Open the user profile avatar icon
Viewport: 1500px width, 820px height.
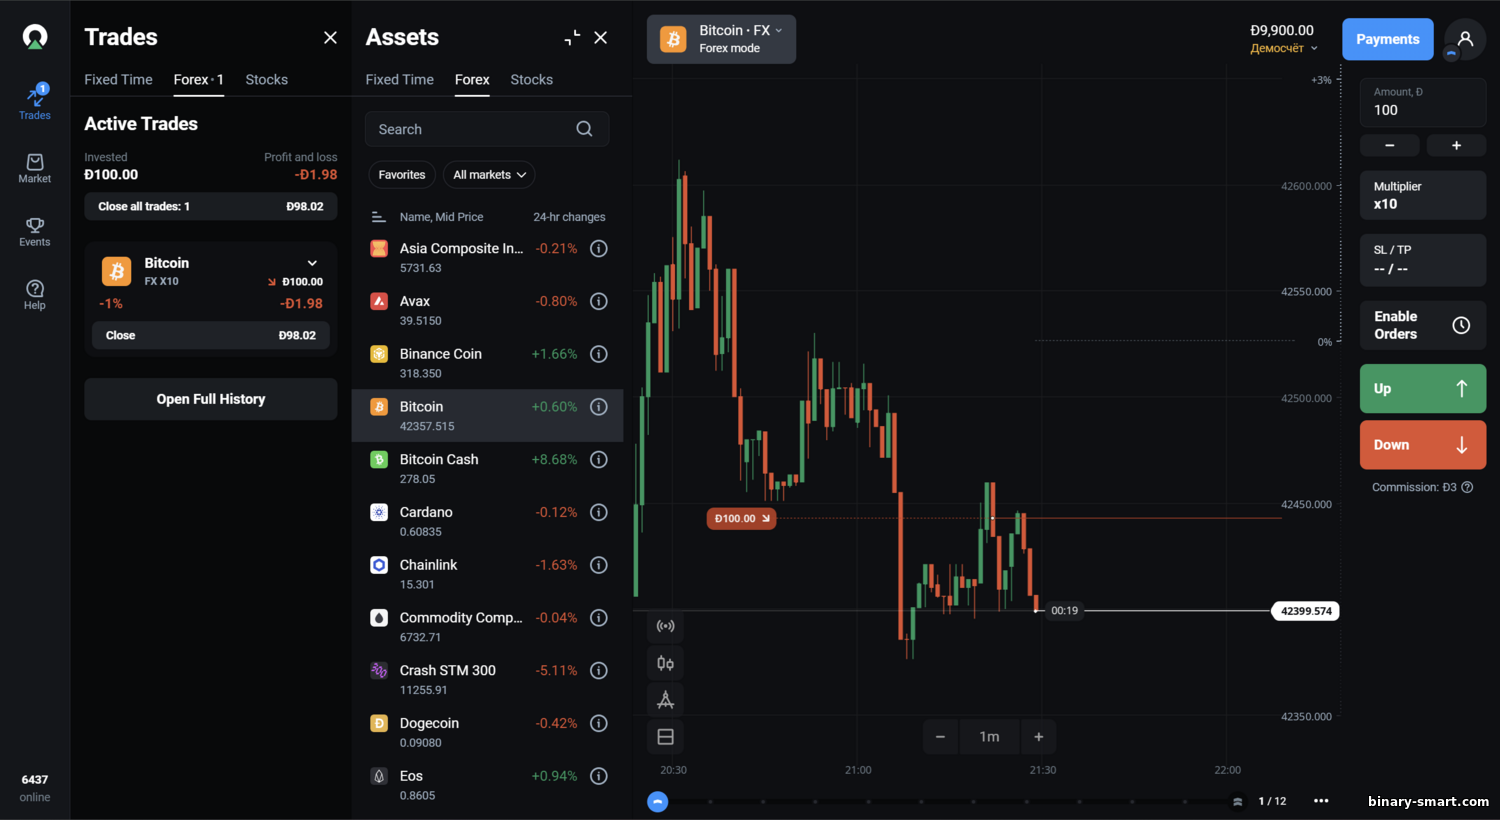(1465, 39)
